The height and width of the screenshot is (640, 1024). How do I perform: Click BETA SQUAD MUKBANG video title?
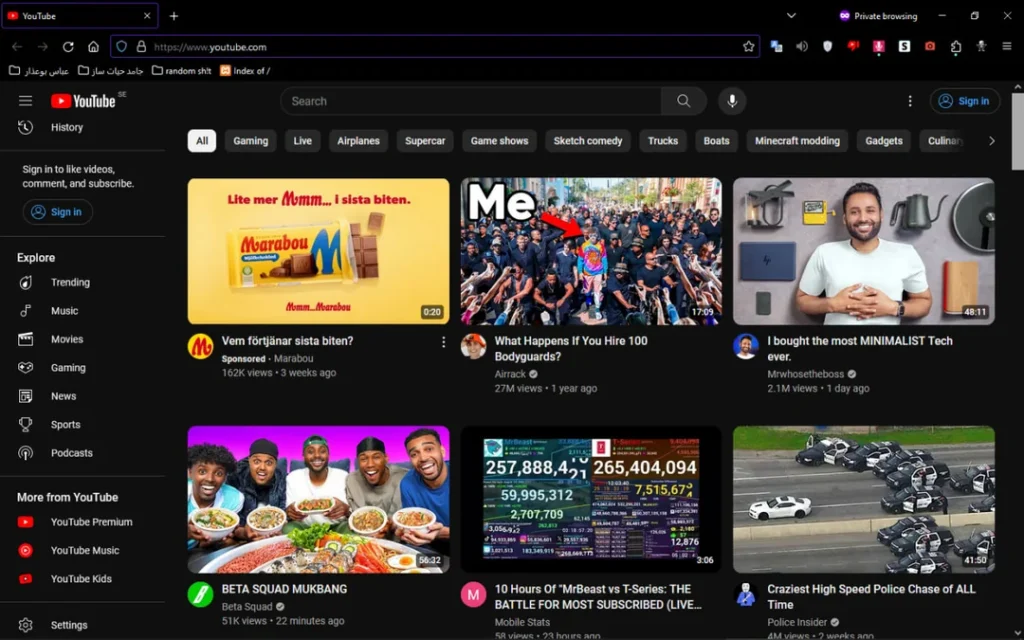click(284, 589)
